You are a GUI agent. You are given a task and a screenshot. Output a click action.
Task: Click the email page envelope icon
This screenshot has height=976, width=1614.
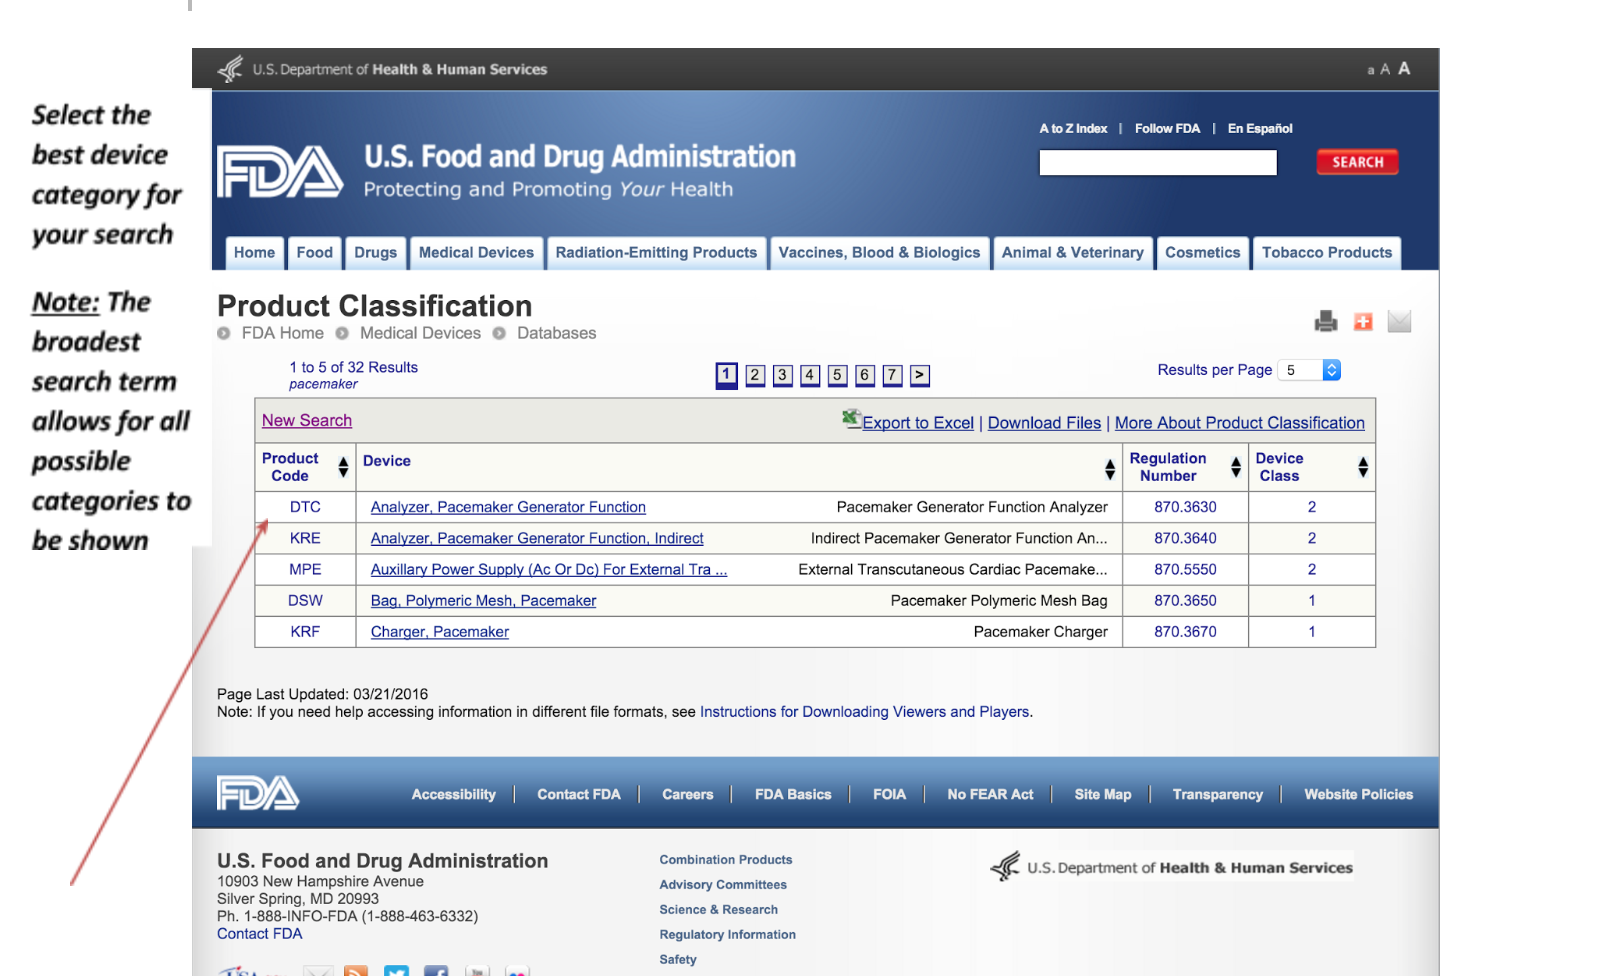click(x=1400, y=321)
